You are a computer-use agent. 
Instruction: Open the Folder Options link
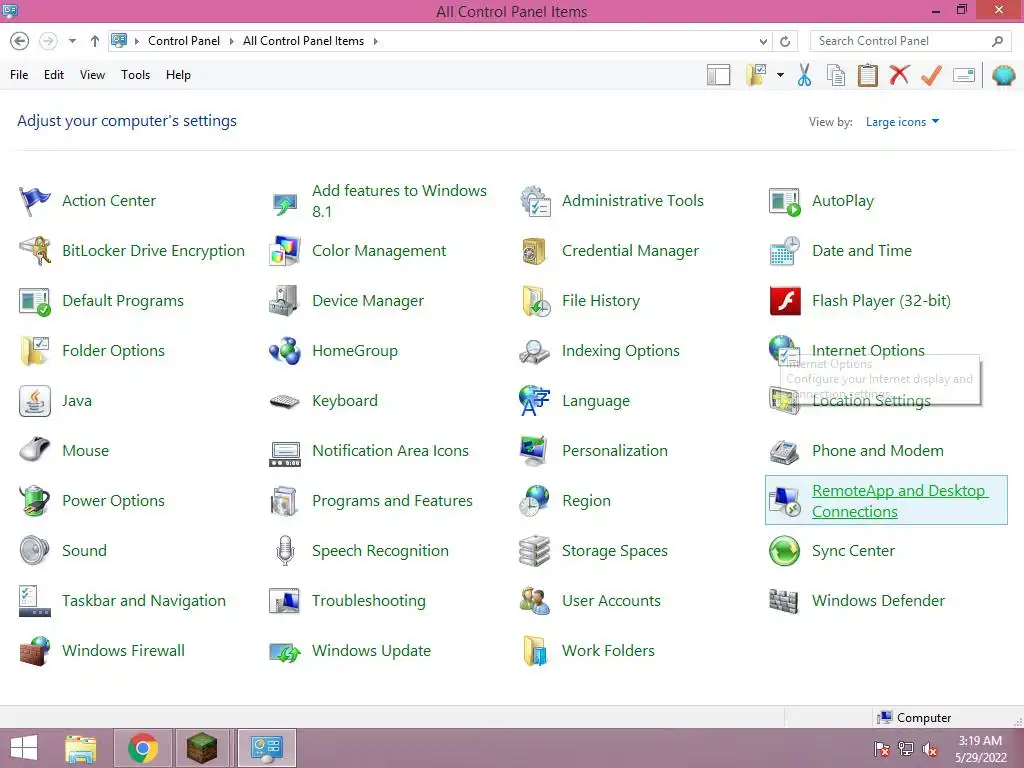[x=114, y=351]
